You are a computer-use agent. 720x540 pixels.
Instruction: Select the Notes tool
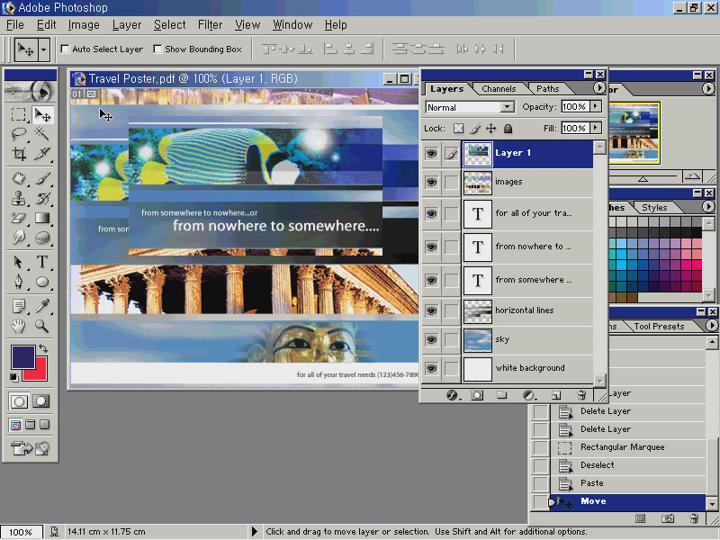pyautogui.click(x=18, y=306)
